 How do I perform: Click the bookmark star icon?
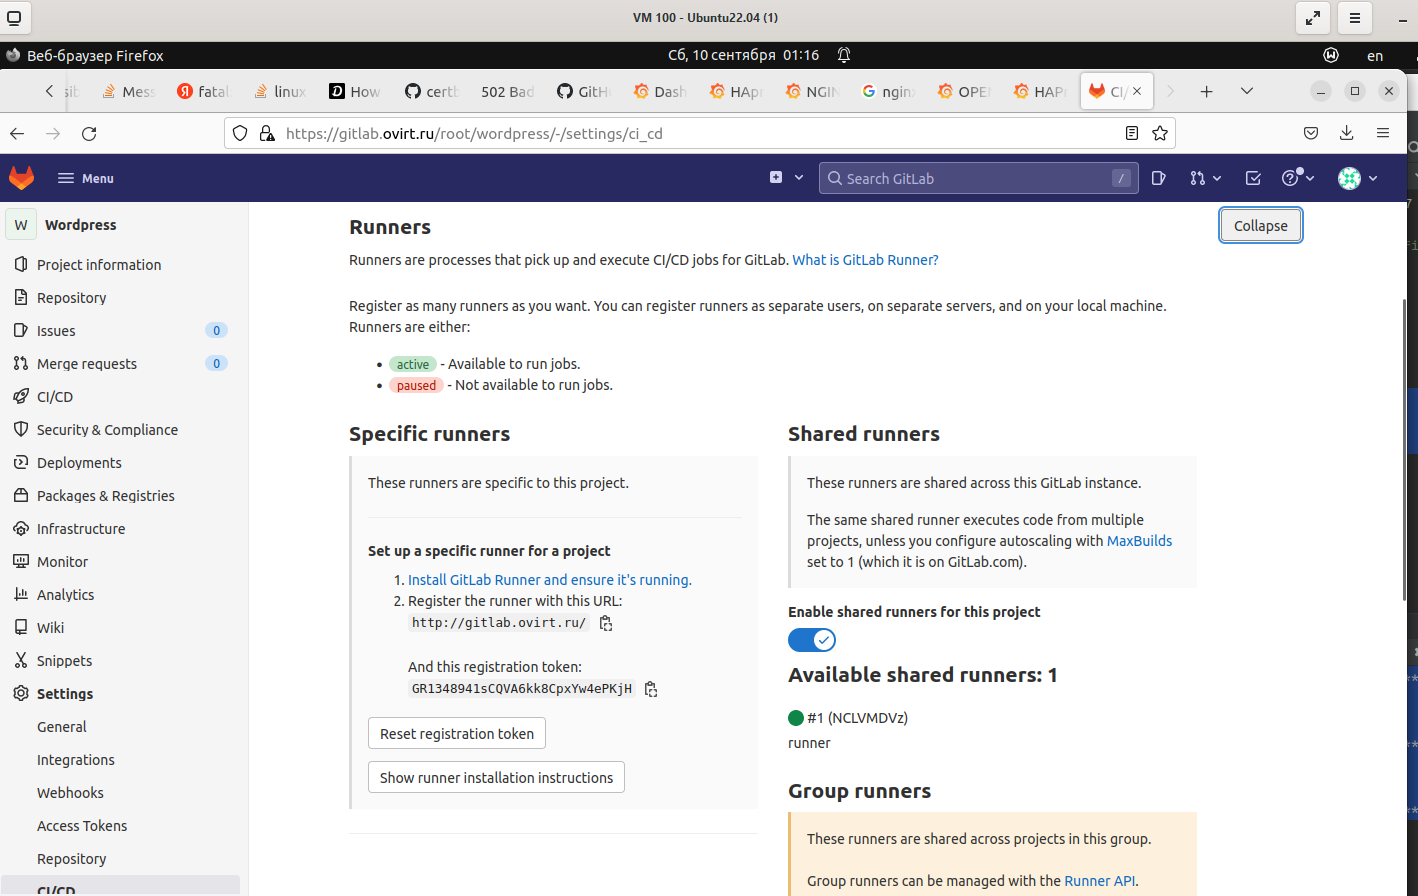(x=1160, y=133)
